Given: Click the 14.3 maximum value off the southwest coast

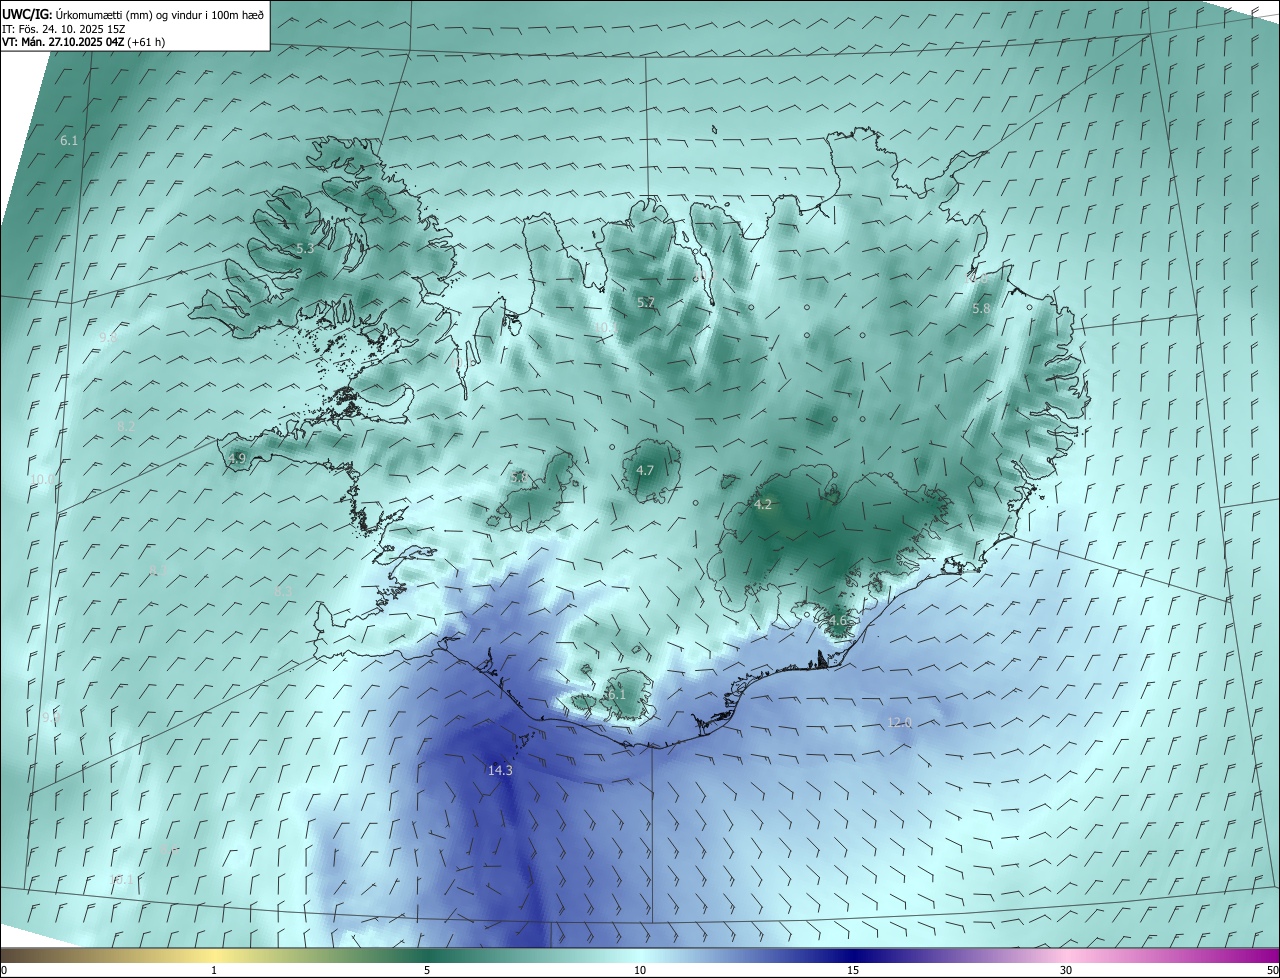Looking at the screenshot, I should click(x=500, y=770).
